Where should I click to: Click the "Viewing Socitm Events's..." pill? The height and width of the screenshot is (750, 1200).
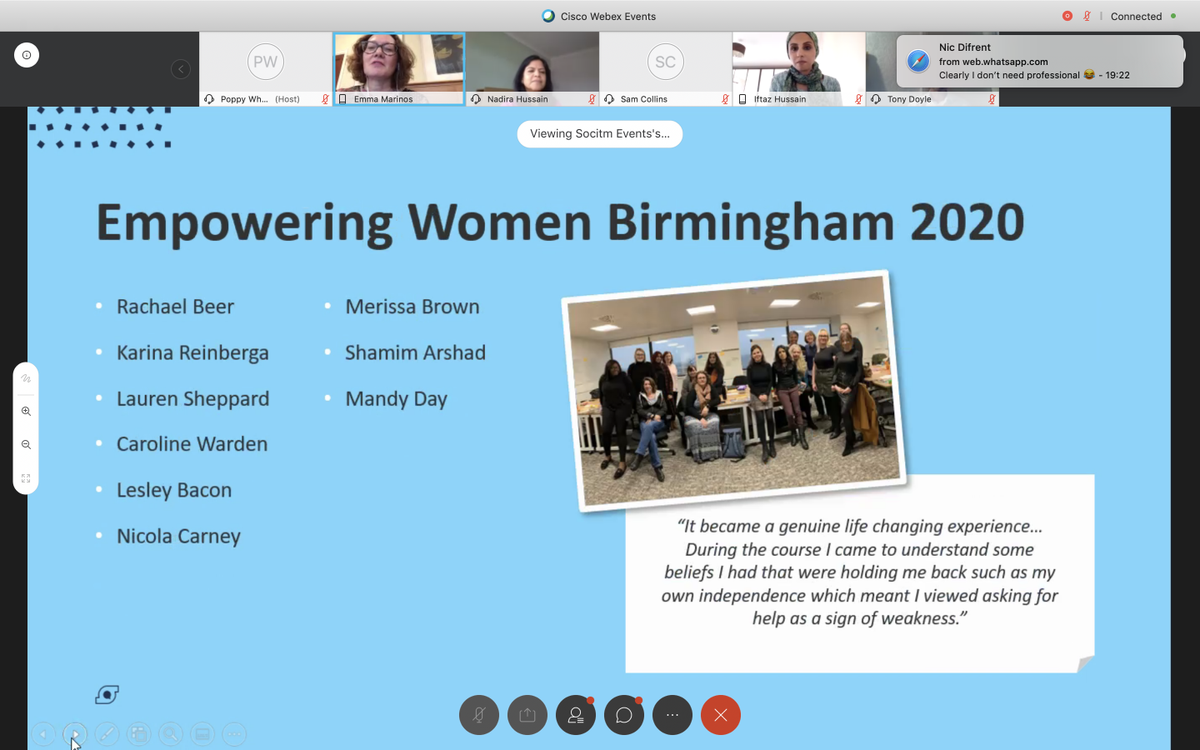[x=600, y=134]
